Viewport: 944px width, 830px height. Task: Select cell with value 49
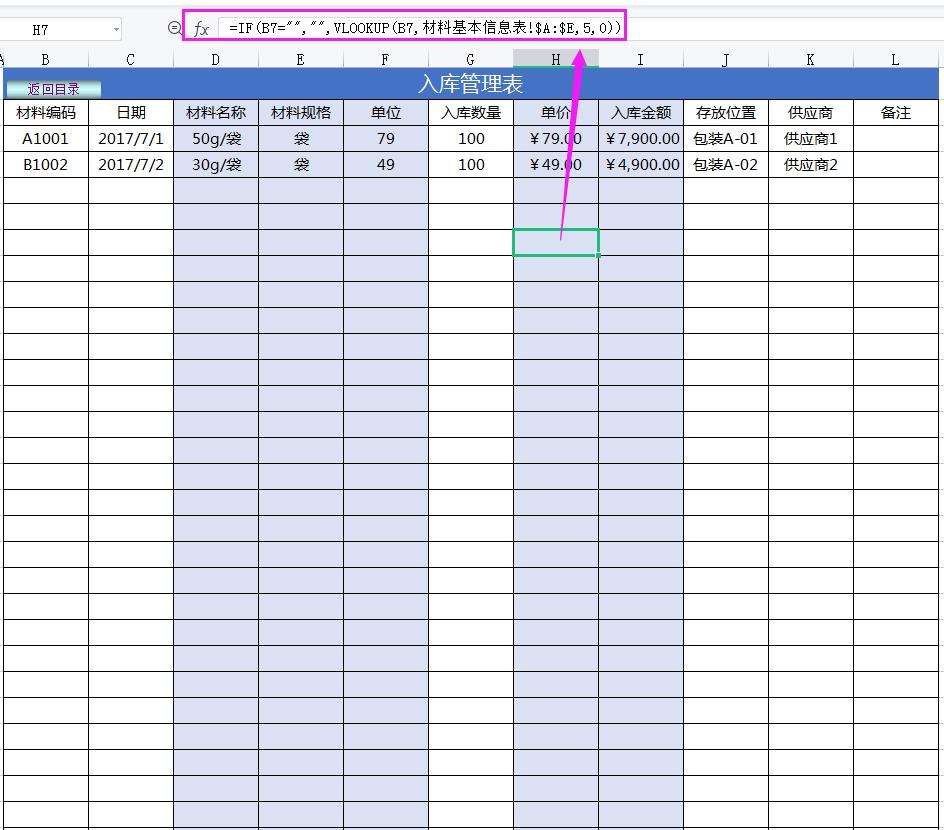tap(385, 164)
